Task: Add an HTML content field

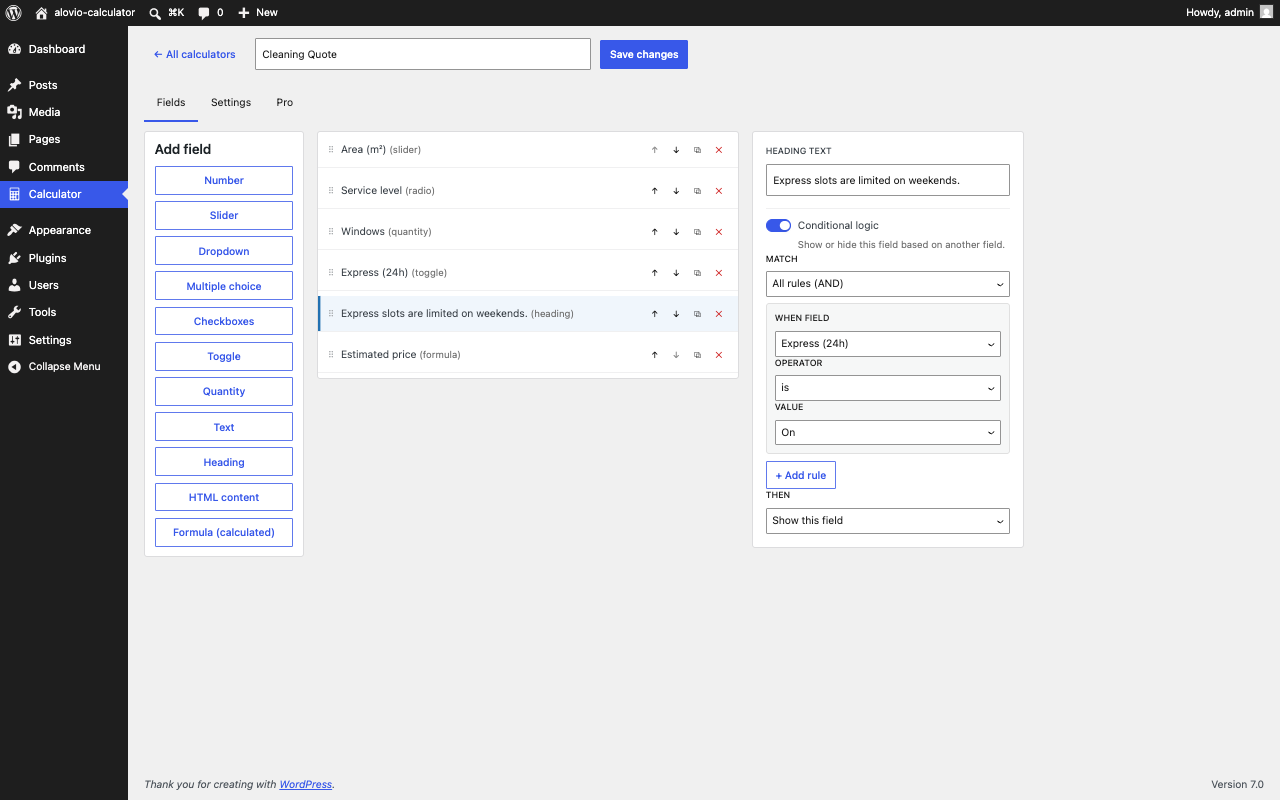Action: pyautogui.click(x=224, y=497)
